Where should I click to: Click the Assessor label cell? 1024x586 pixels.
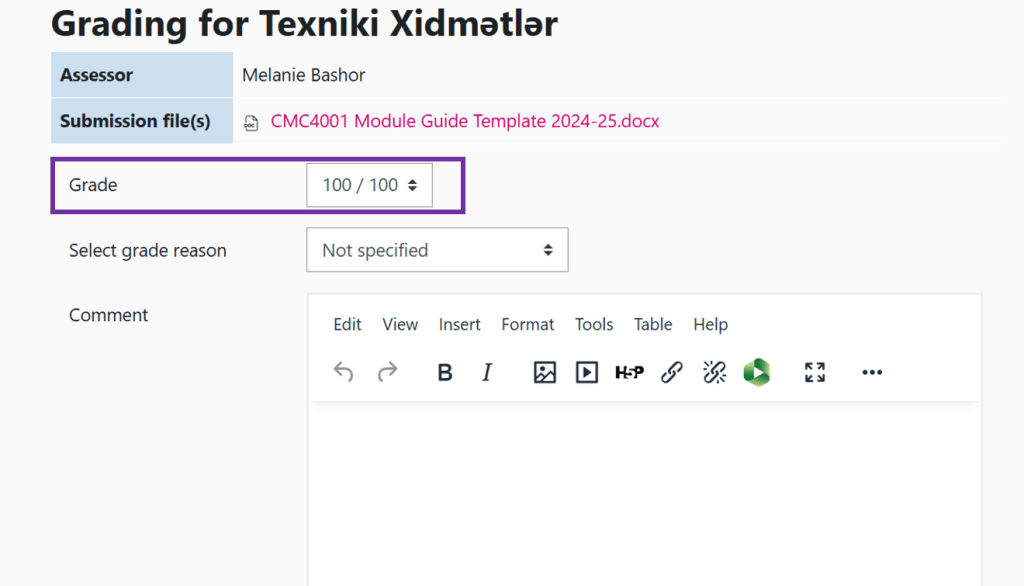point(142,74)
